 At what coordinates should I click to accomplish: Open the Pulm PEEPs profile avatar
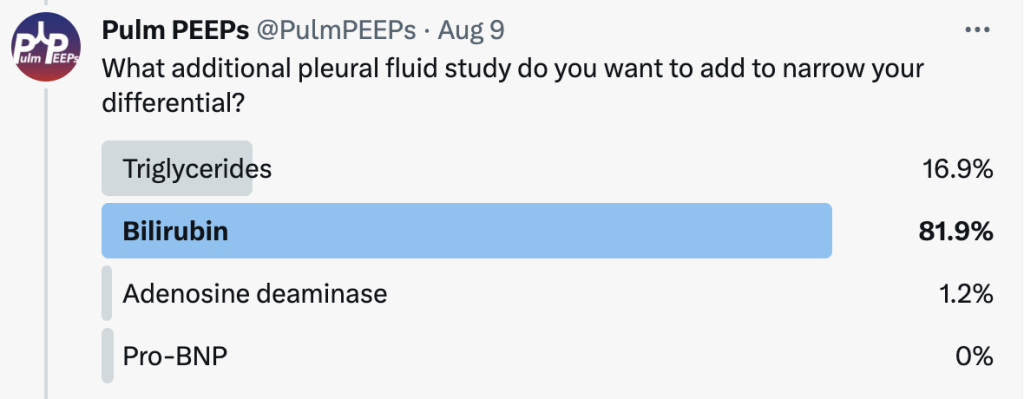(45, 46)
